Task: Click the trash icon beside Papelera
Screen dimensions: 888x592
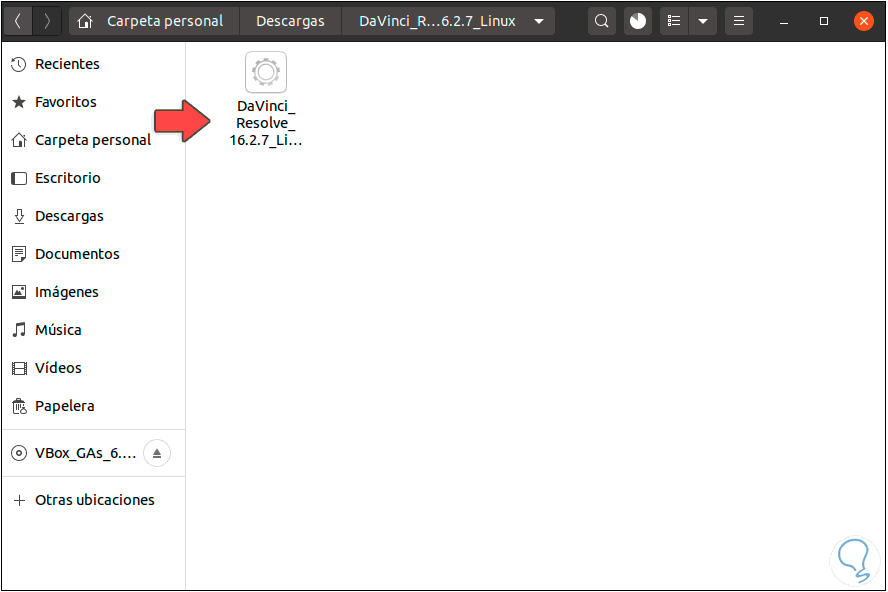Action: pyautogui.click(x=19, y=406)
